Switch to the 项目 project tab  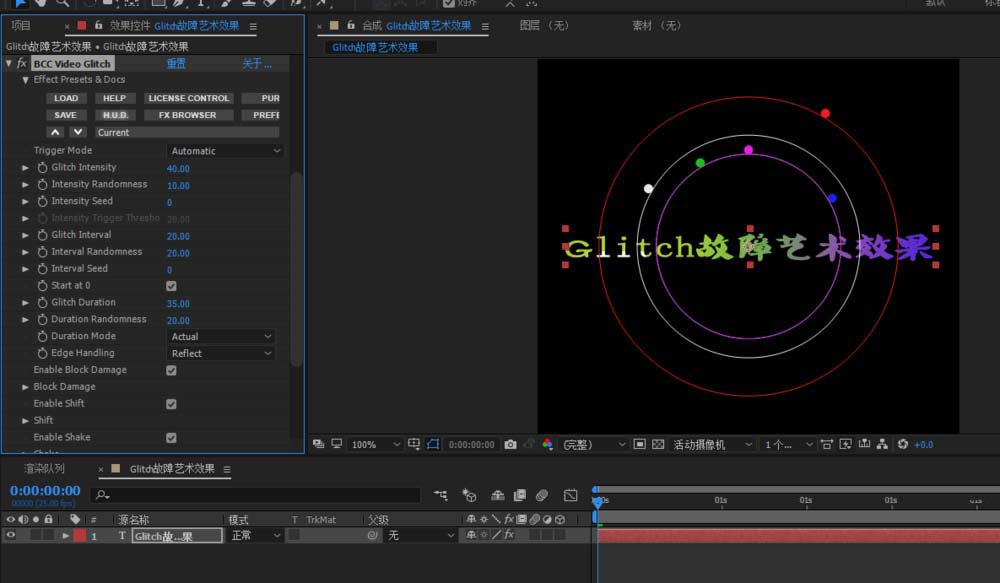click(x=21, y=25)
